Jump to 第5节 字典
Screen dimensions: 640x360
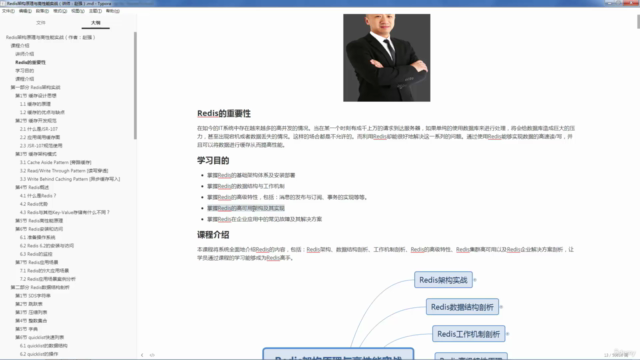pos(27,329)
